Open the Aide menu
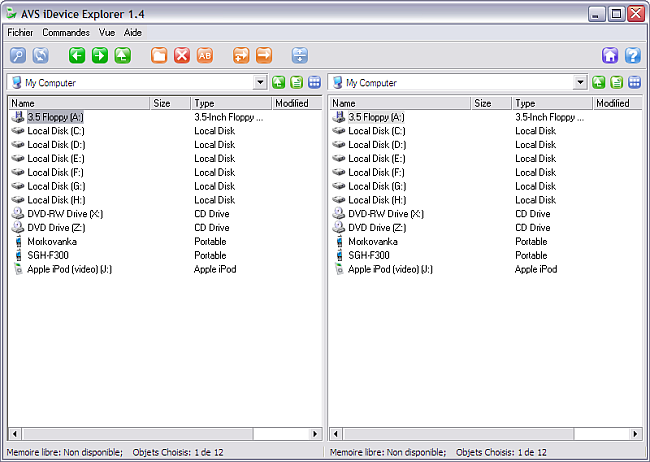The width and height of the screenshot is (650, 462). 133,32
